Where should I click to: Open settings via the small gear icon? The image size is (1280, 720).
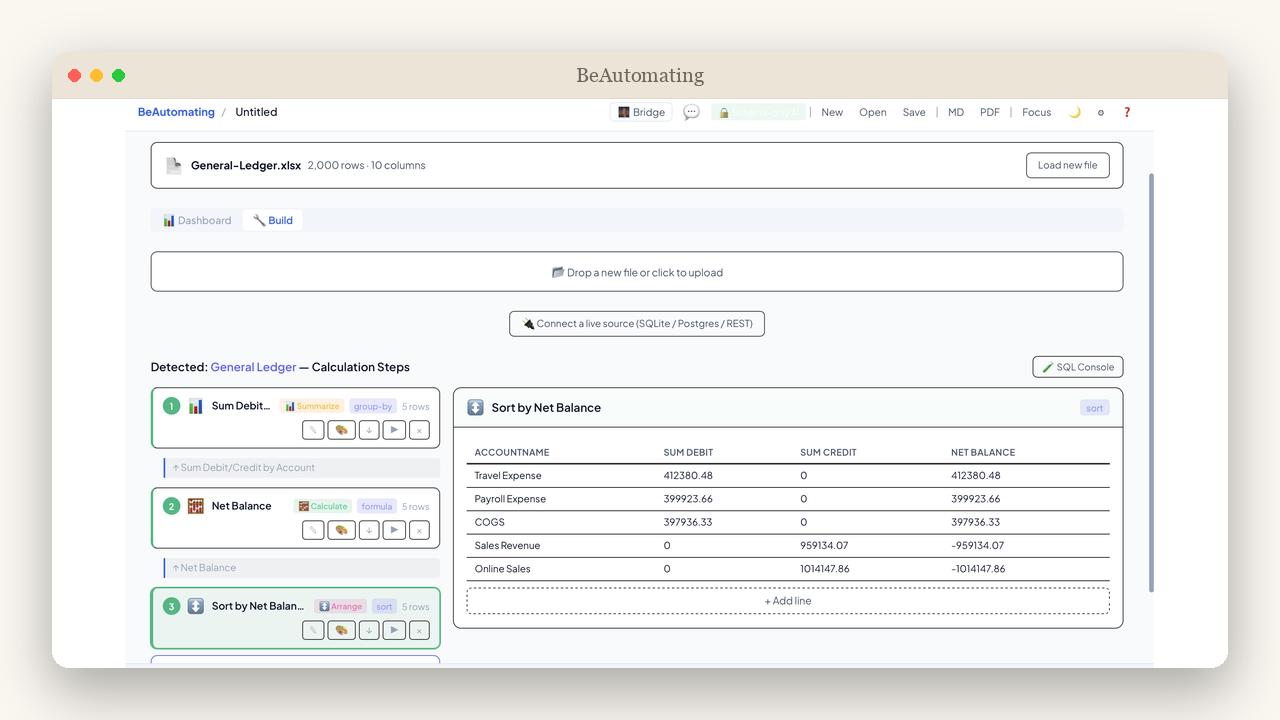click(1101, 112)
